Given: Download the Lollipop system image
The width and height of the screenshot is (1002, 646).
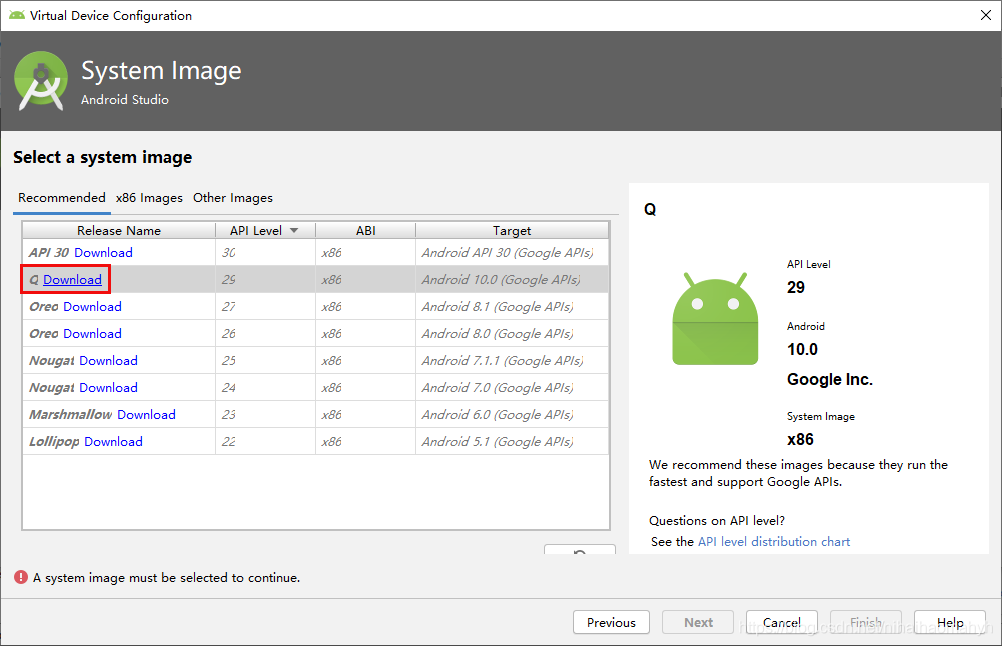Looking at the screenshot, I should [x=113, y=442].
